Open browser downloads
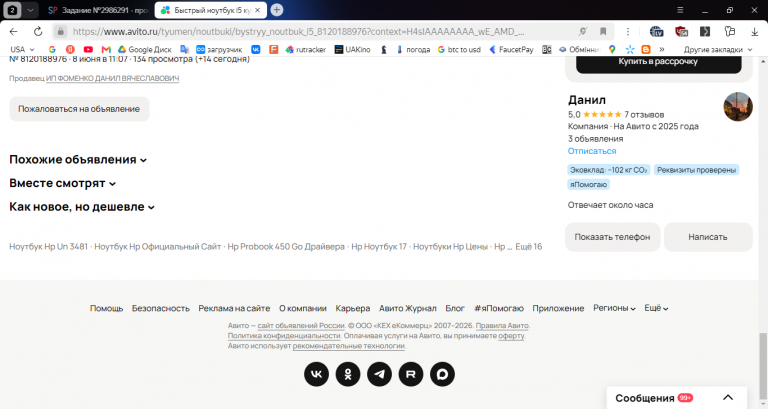The width and height of the screenshot is (768, 409). coord(754,31)
